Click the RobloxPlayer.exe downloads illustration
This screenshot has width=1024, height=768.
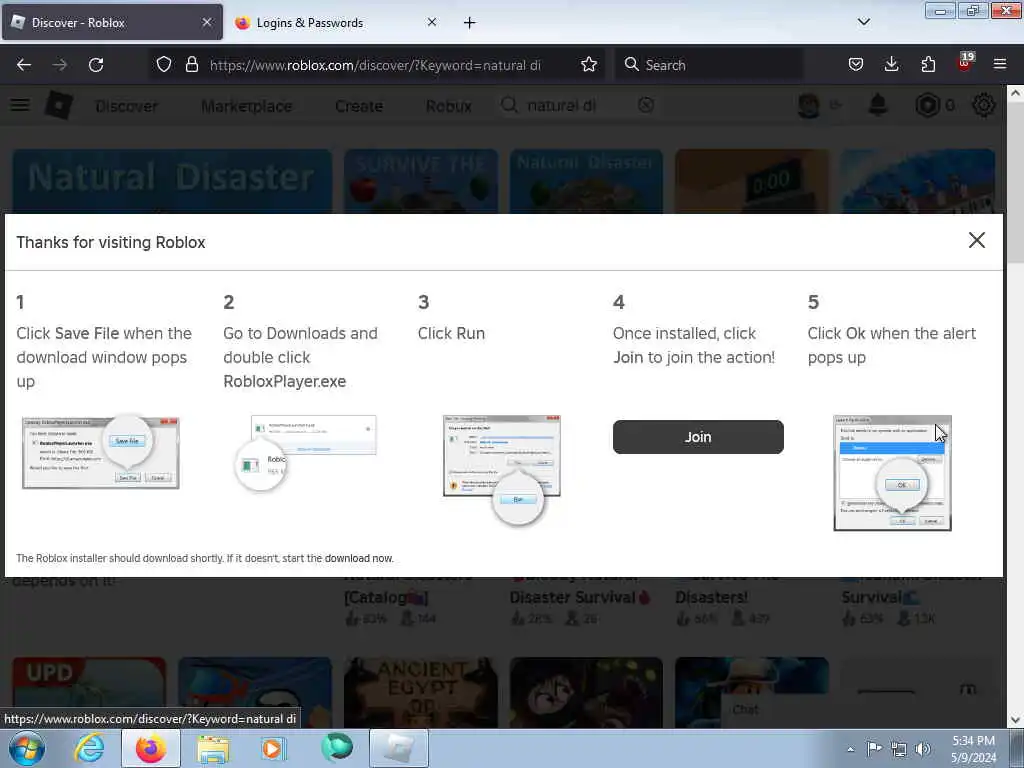[306, 454]
